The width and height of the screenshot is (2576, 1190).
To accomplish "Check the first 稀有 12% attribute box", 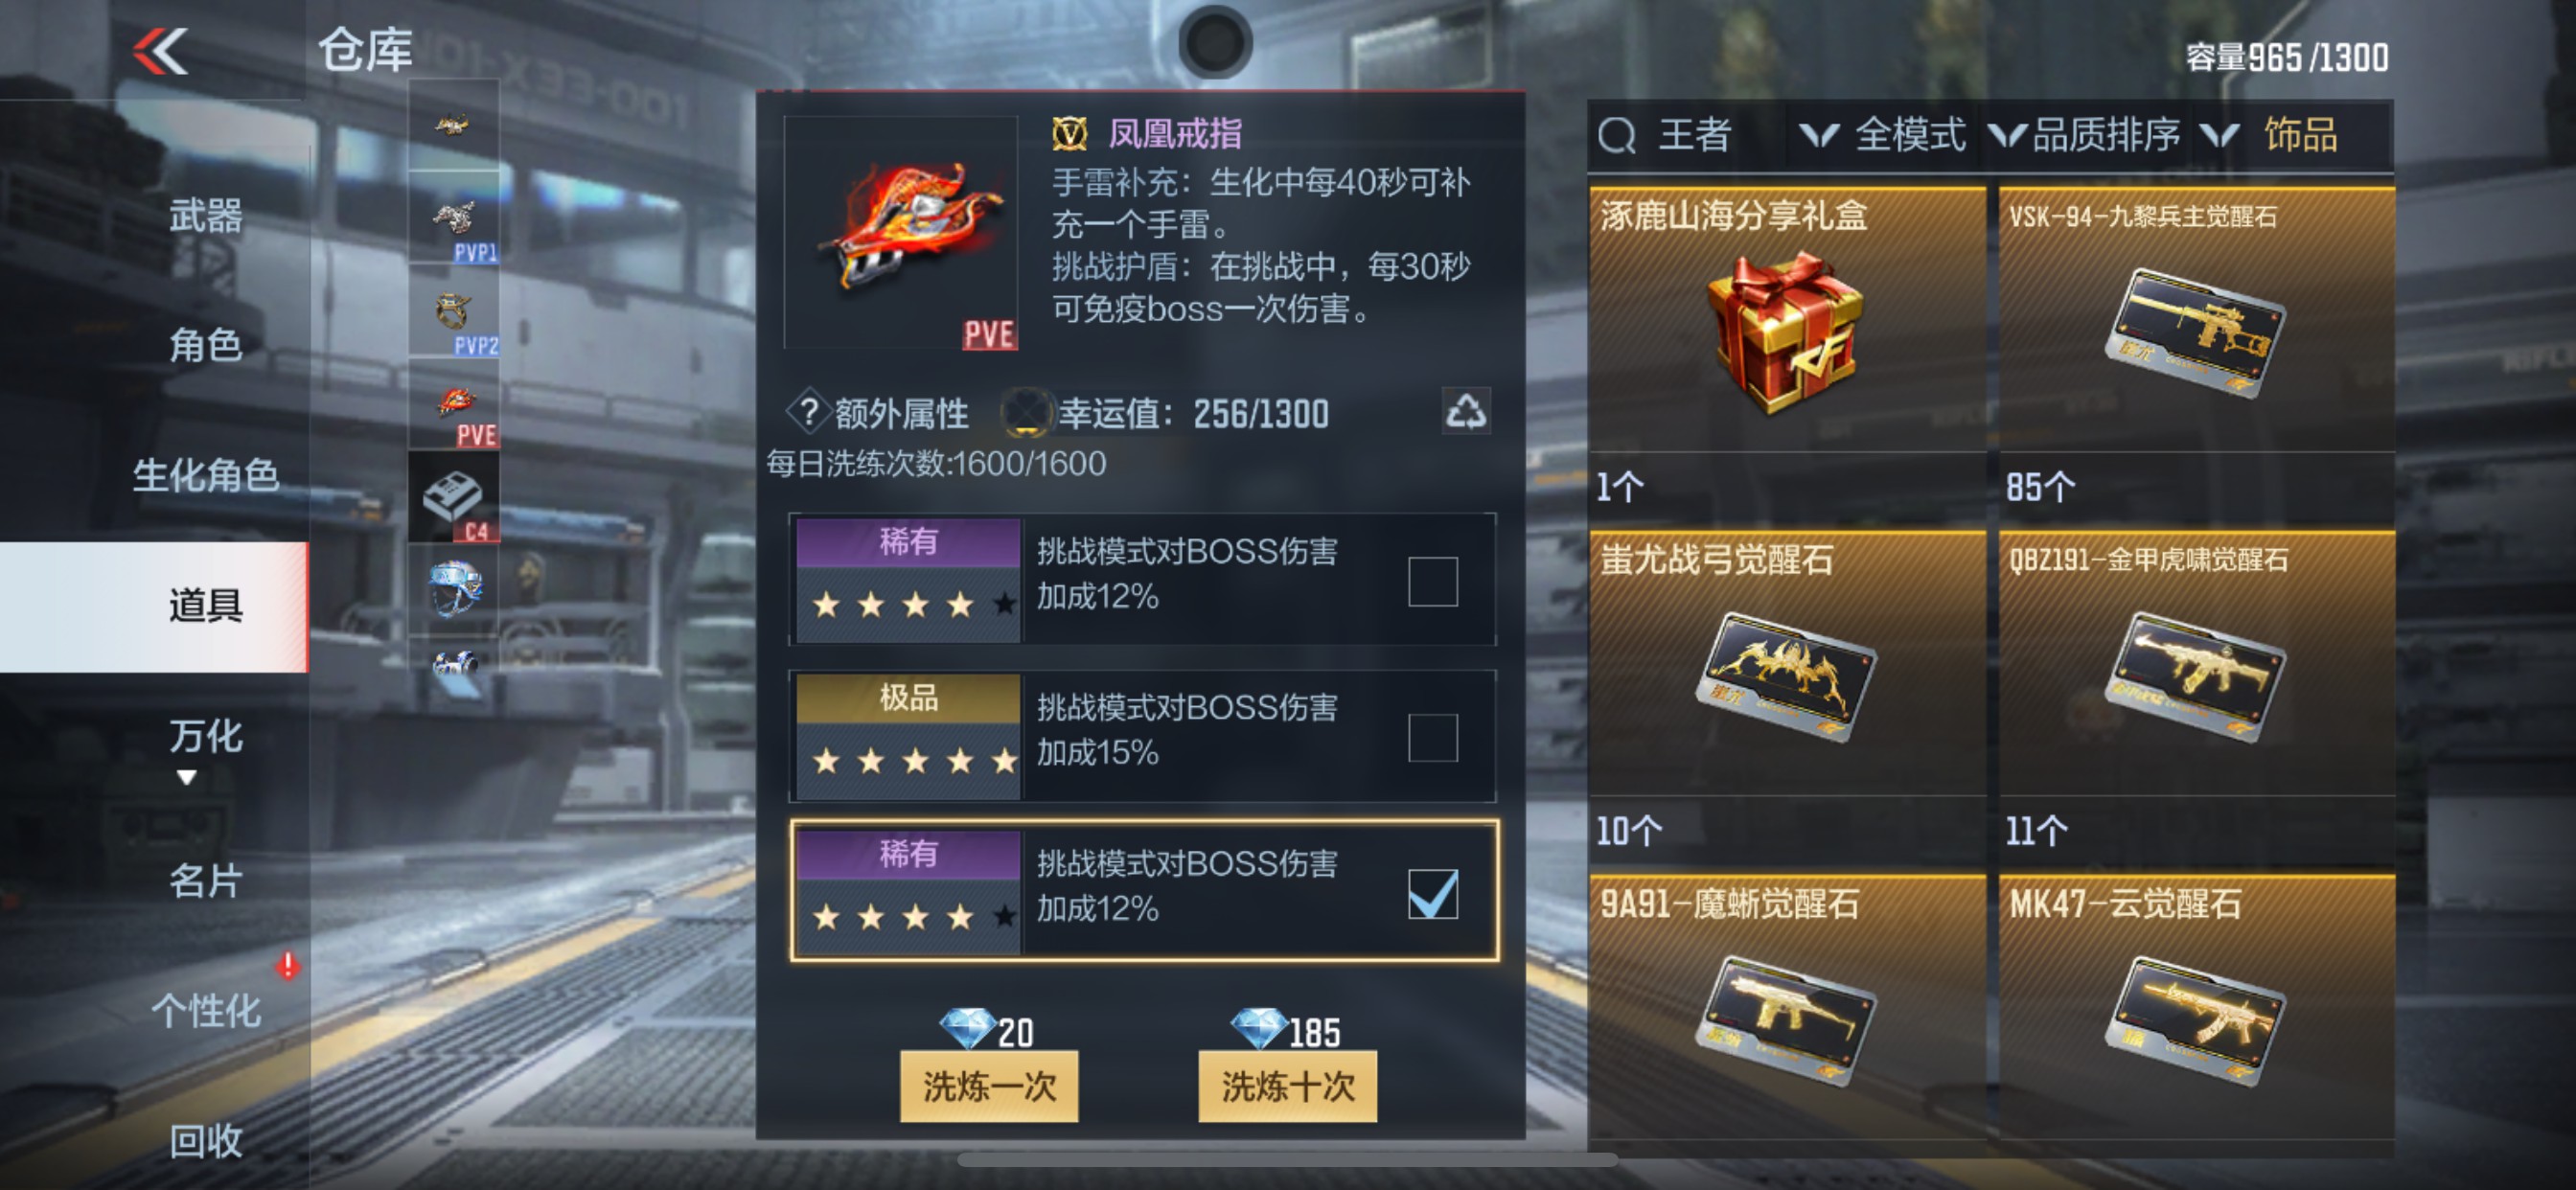I will pyautogui.click(x=1432, y=581).
